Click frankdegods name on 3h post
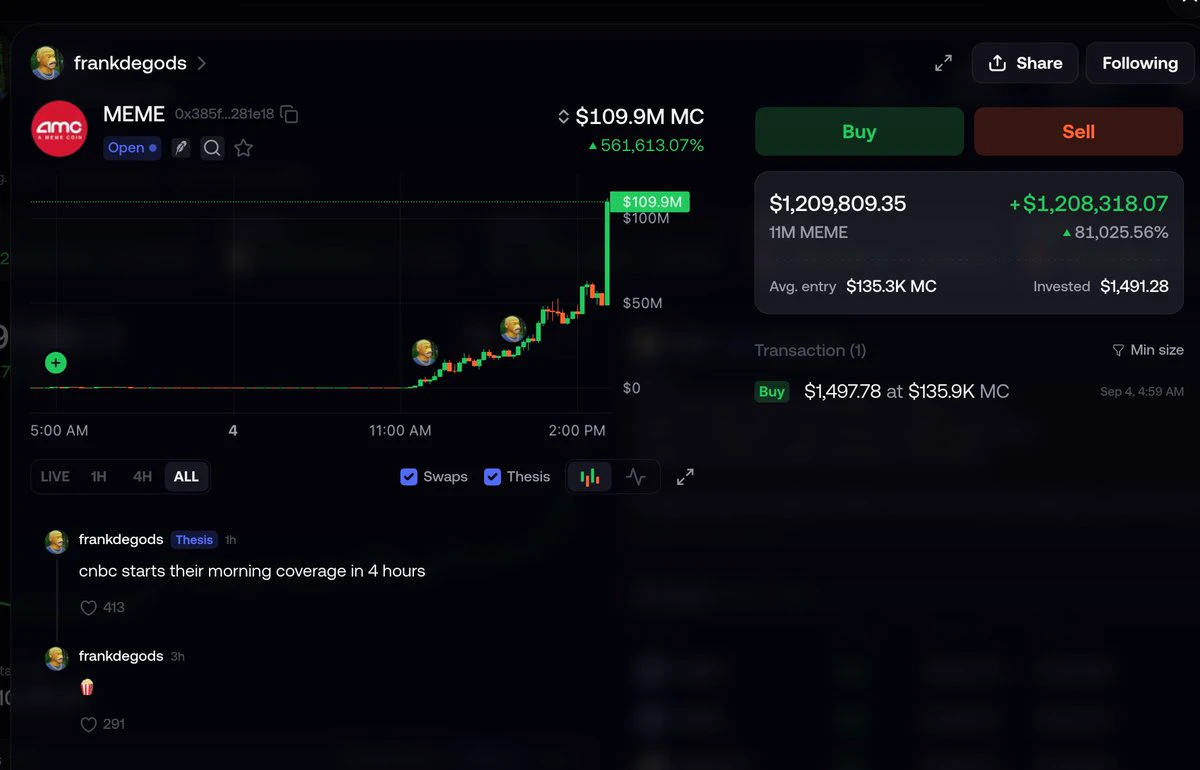 coord(121,656)
